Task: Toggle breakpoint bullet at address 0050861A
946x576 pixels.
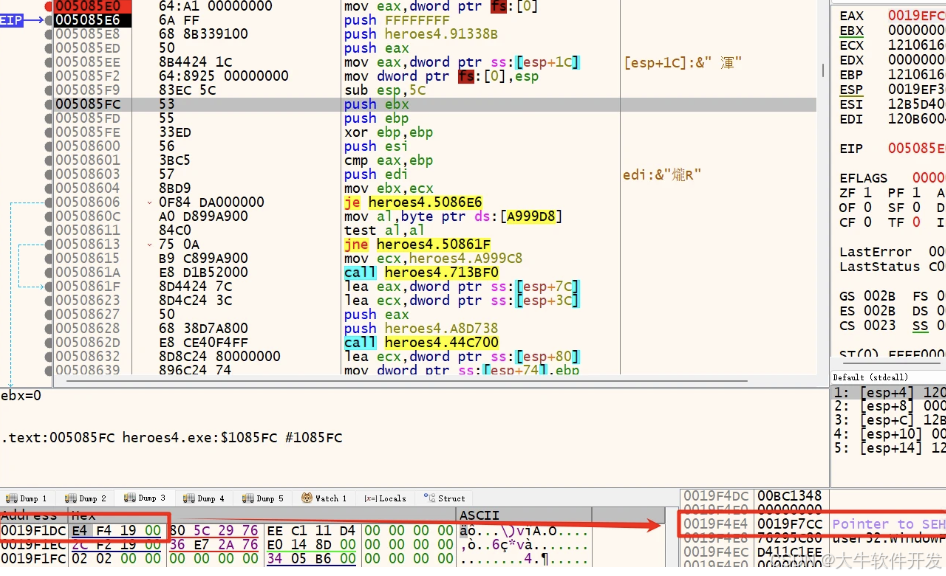Action: [x=48, y=272]
